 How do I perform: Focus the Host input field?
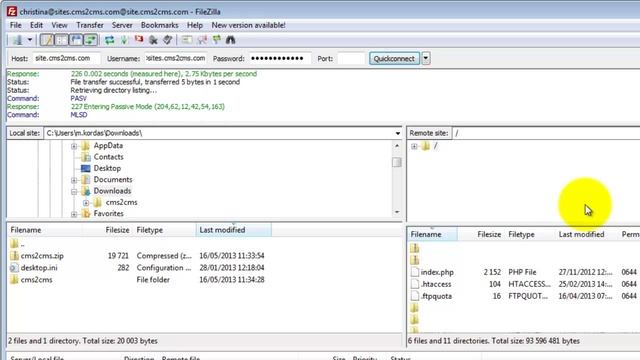67,58
